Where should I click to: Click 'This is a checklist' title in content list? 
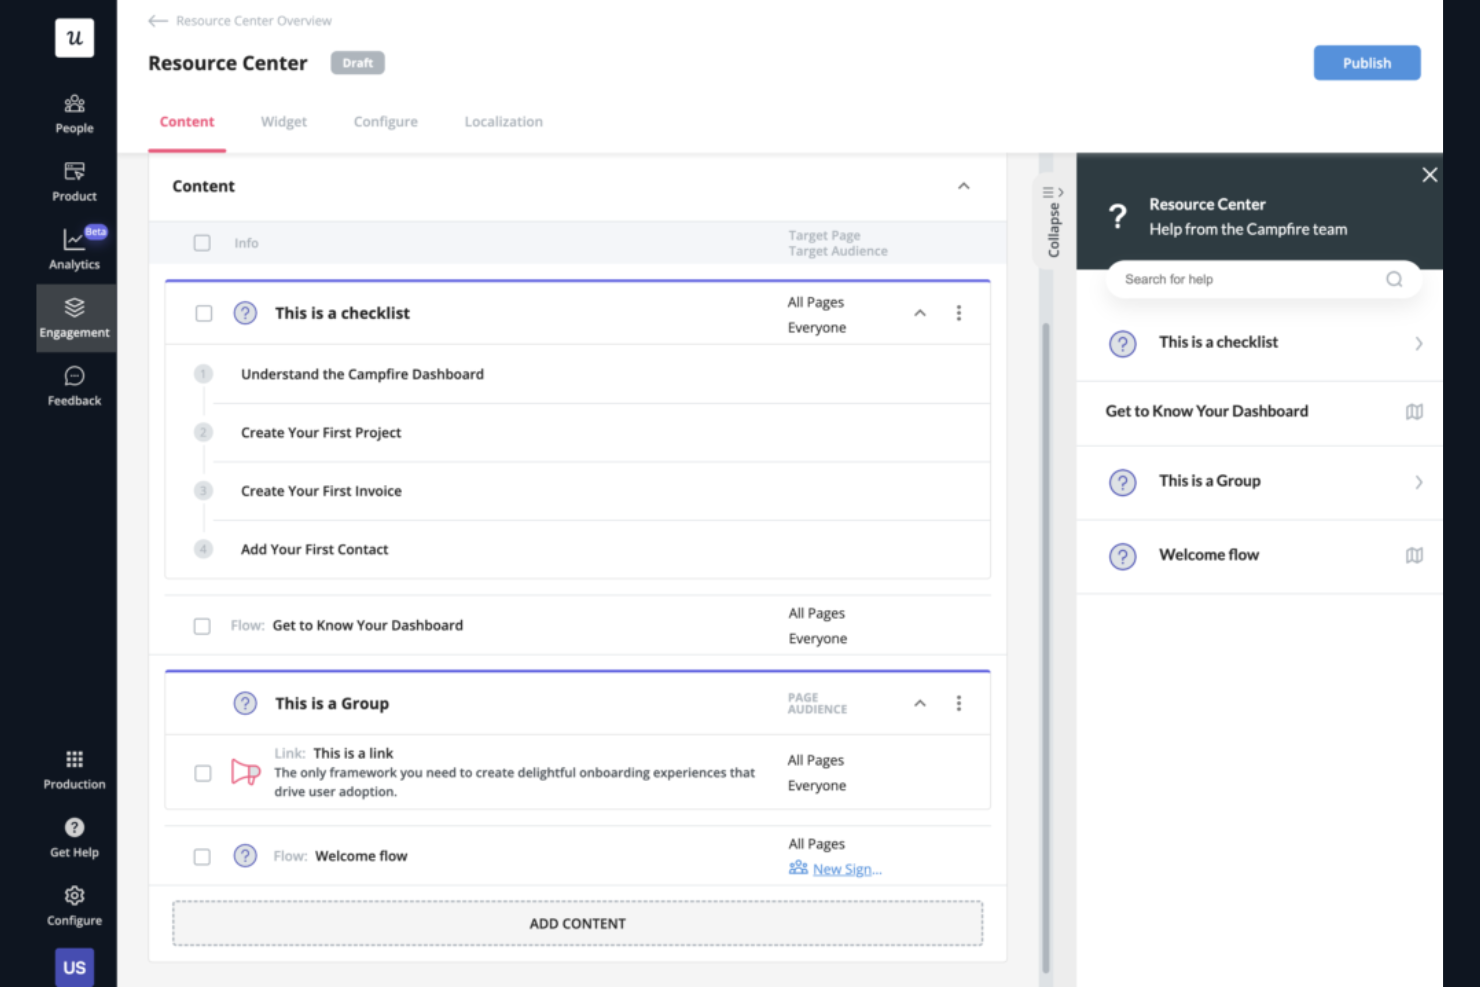tap(342, 313)
